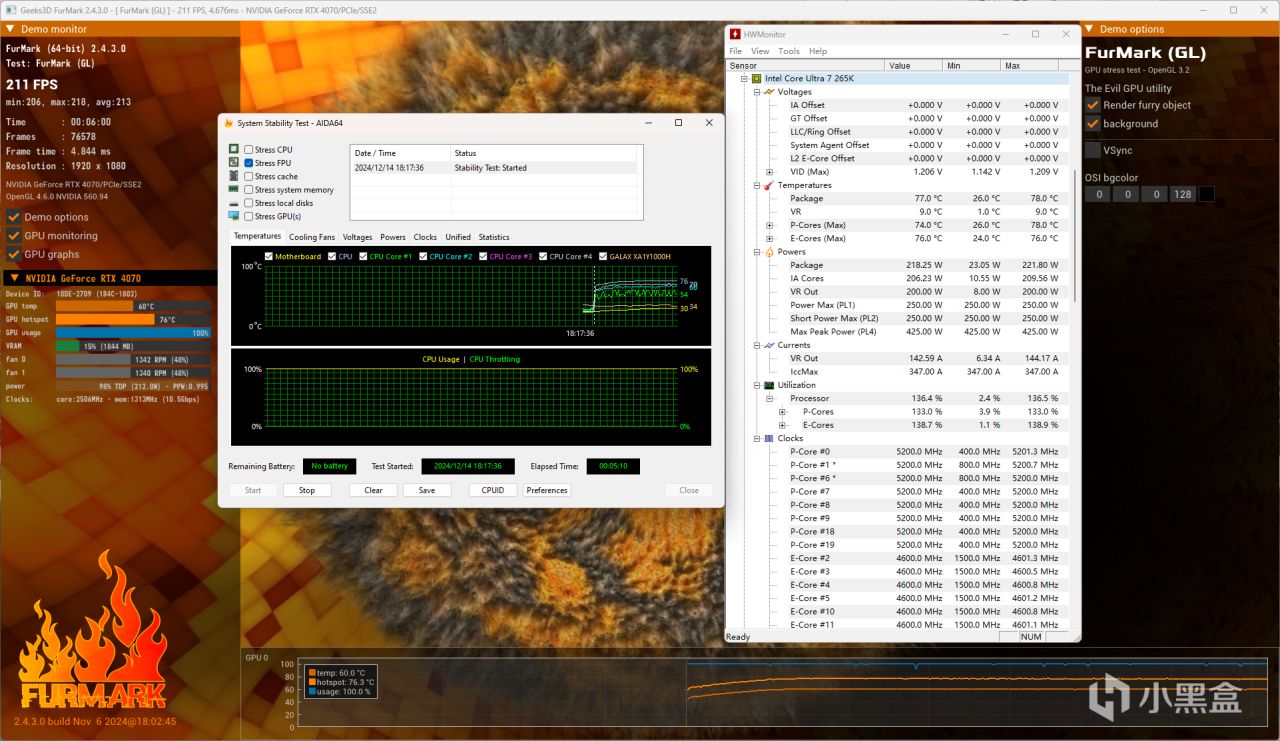Collapse the Clocks tree node
Viewport: 1280px width, 741px height.
(757, 438)
